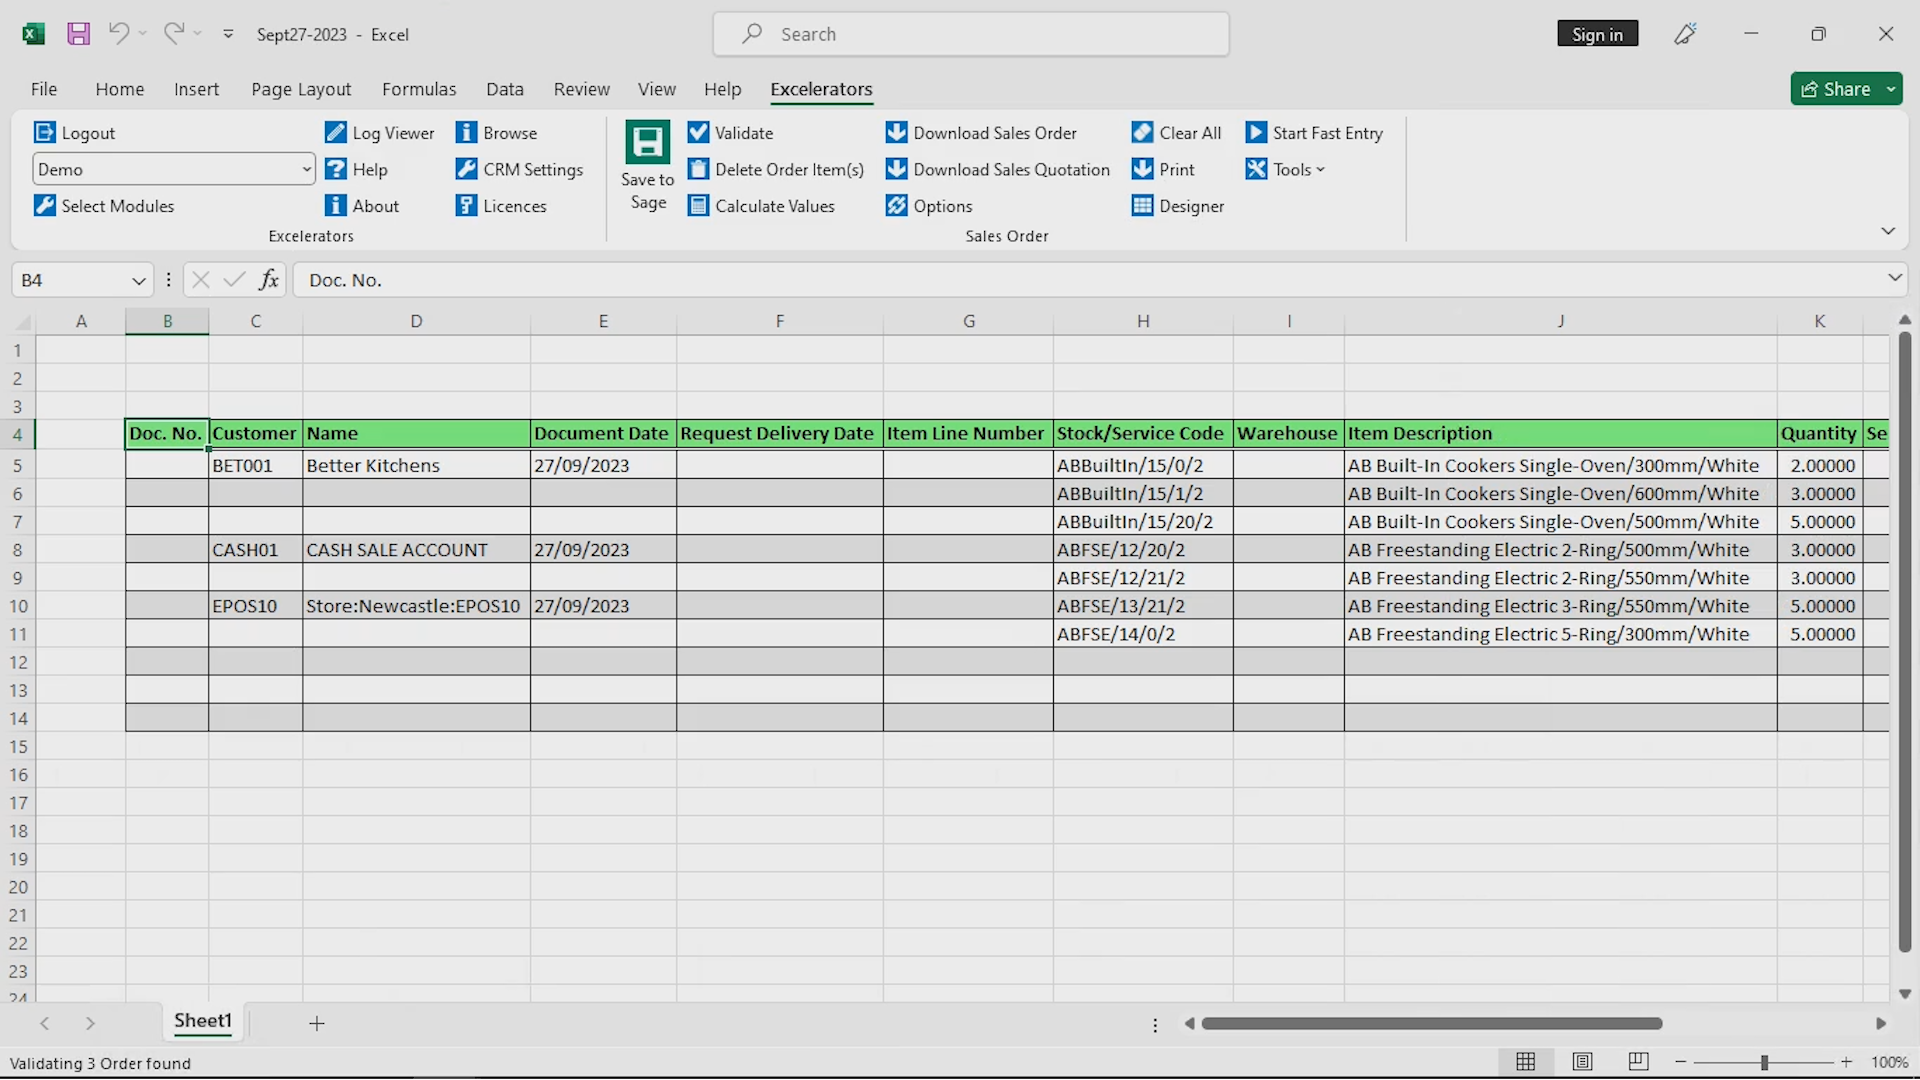Open the Name Box dropdown arrow
This screenshot has height=1080, width=1920.
(139, 281)
